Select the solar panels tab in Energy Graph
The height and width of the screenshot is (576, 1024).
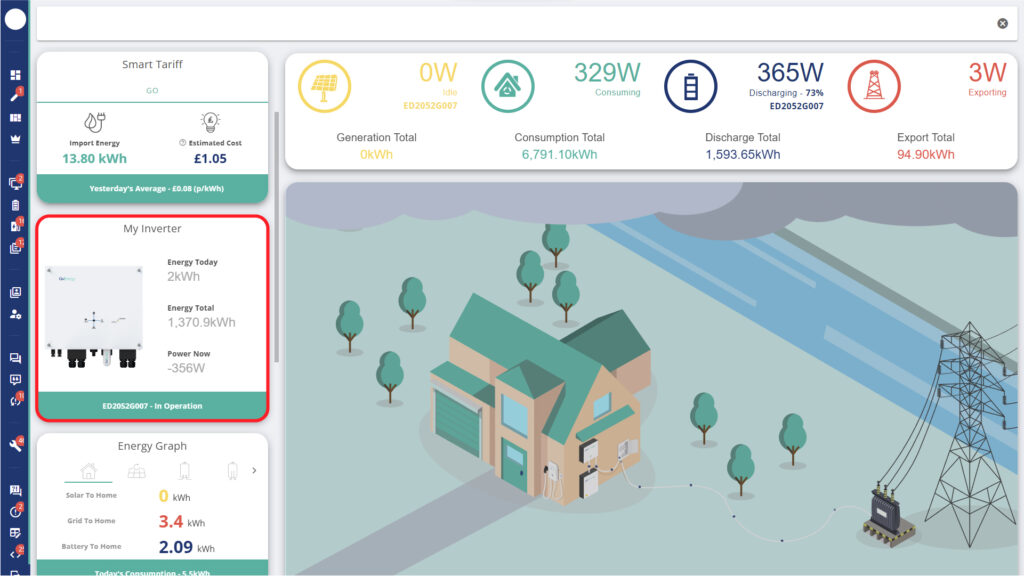tap(136, 470)
